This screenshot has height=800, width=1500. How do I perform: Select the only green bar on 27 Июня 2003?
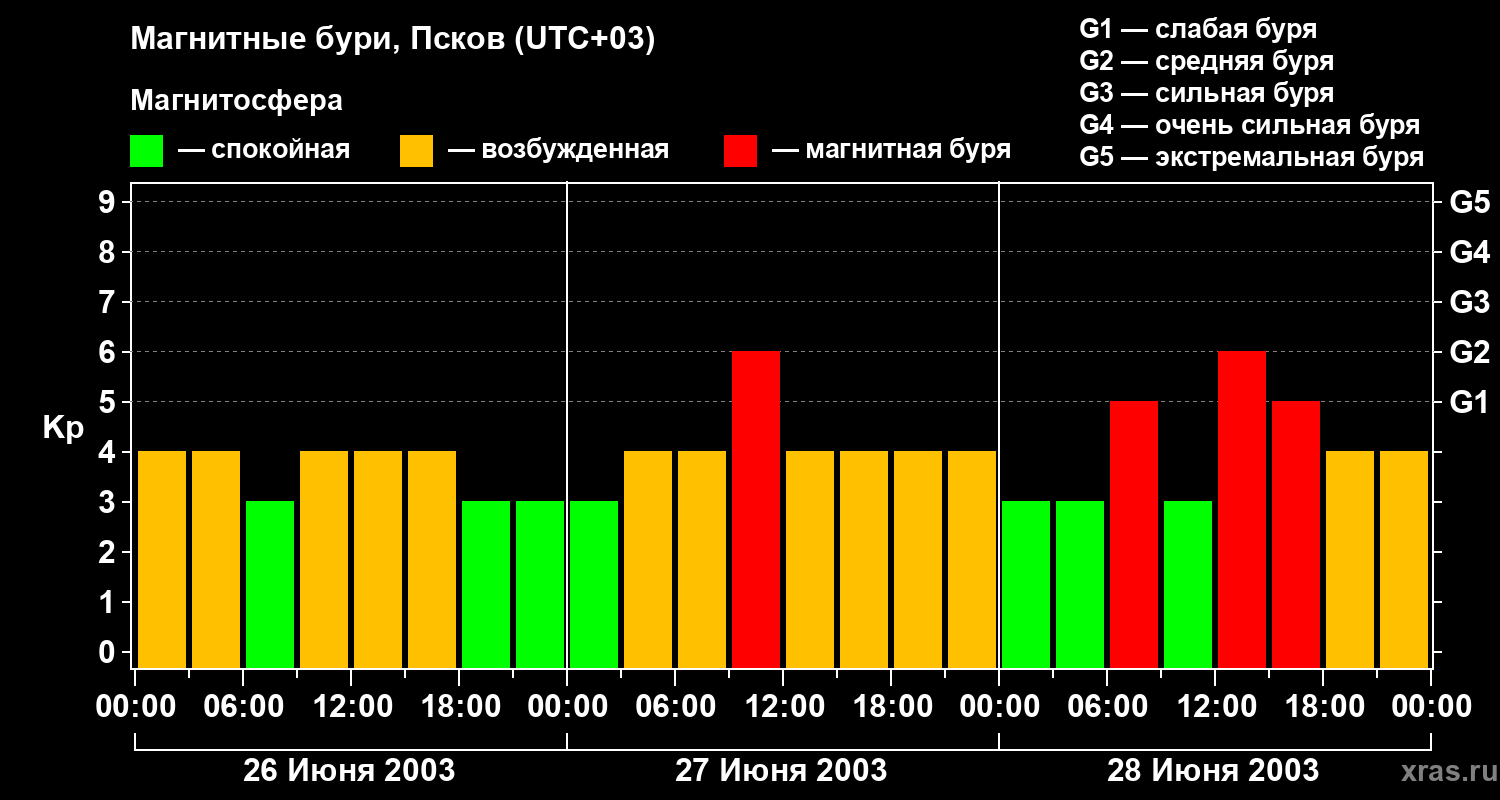coord(594,585)
